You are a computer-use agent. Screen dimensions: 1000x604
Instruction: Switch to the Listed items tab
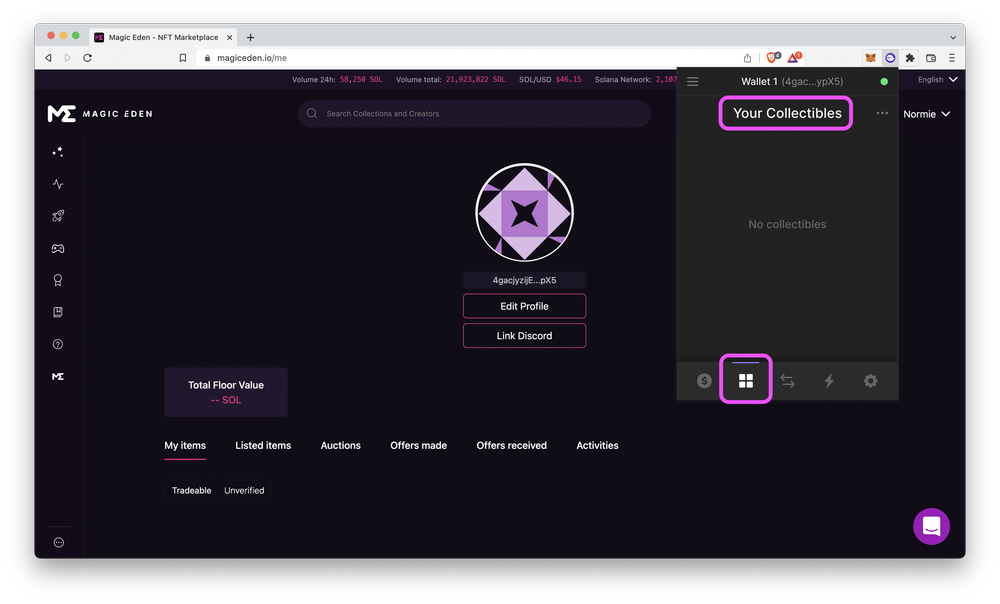point(263,445)
